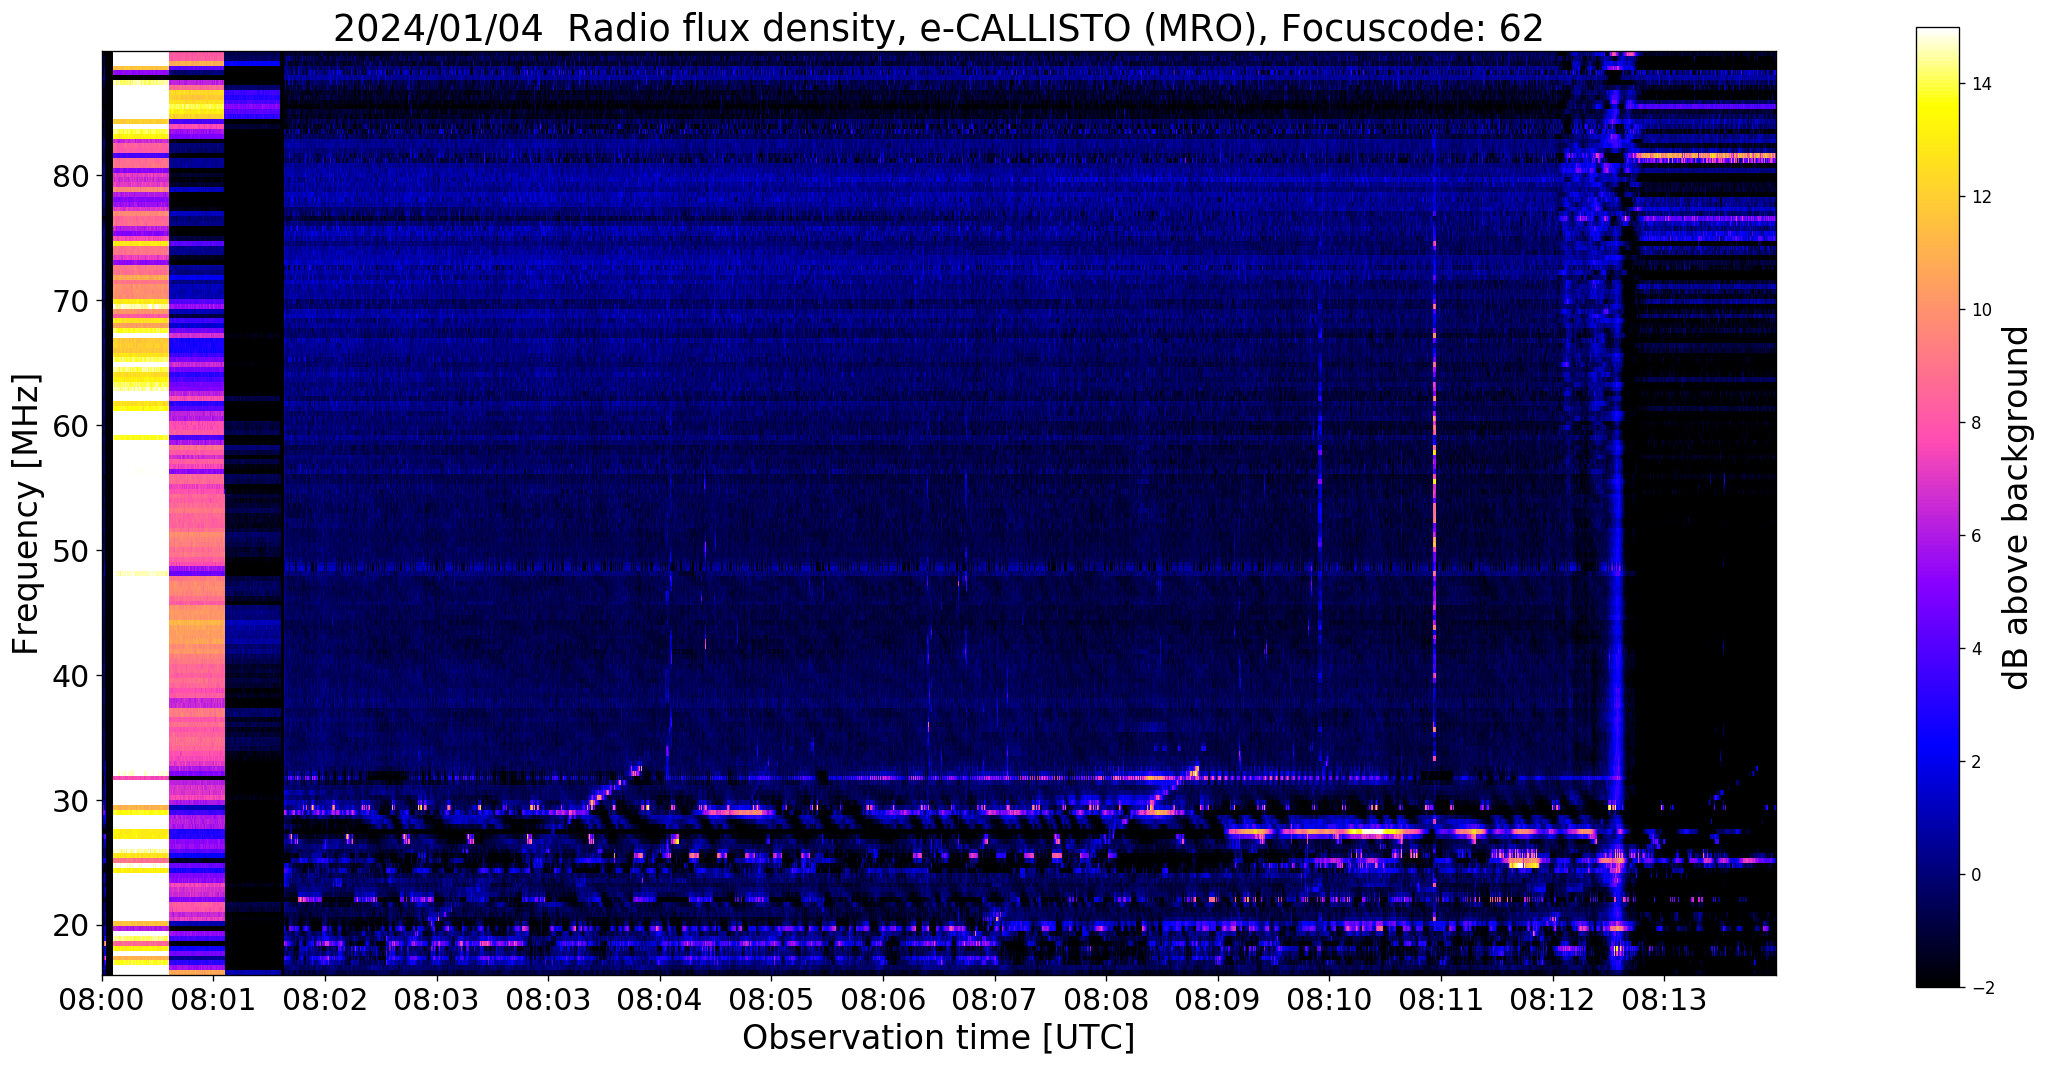Click the colorbar tick value 4
The height and width of the screenshot is (1067, 2047).
tap(1975, 649)
